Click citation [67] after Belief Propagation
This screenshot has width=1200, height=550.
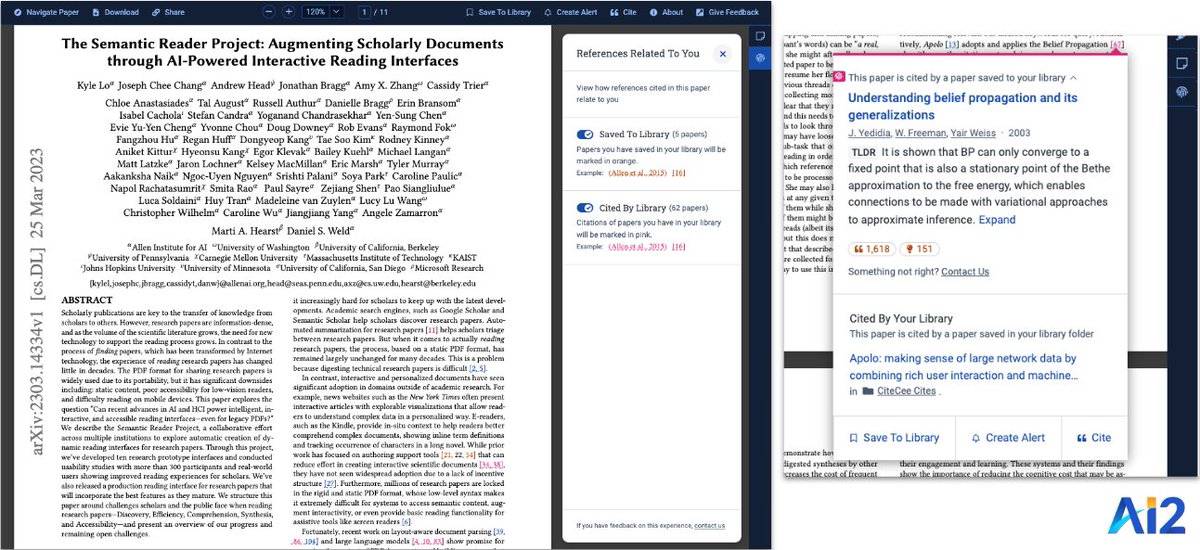coord(1117,44)
